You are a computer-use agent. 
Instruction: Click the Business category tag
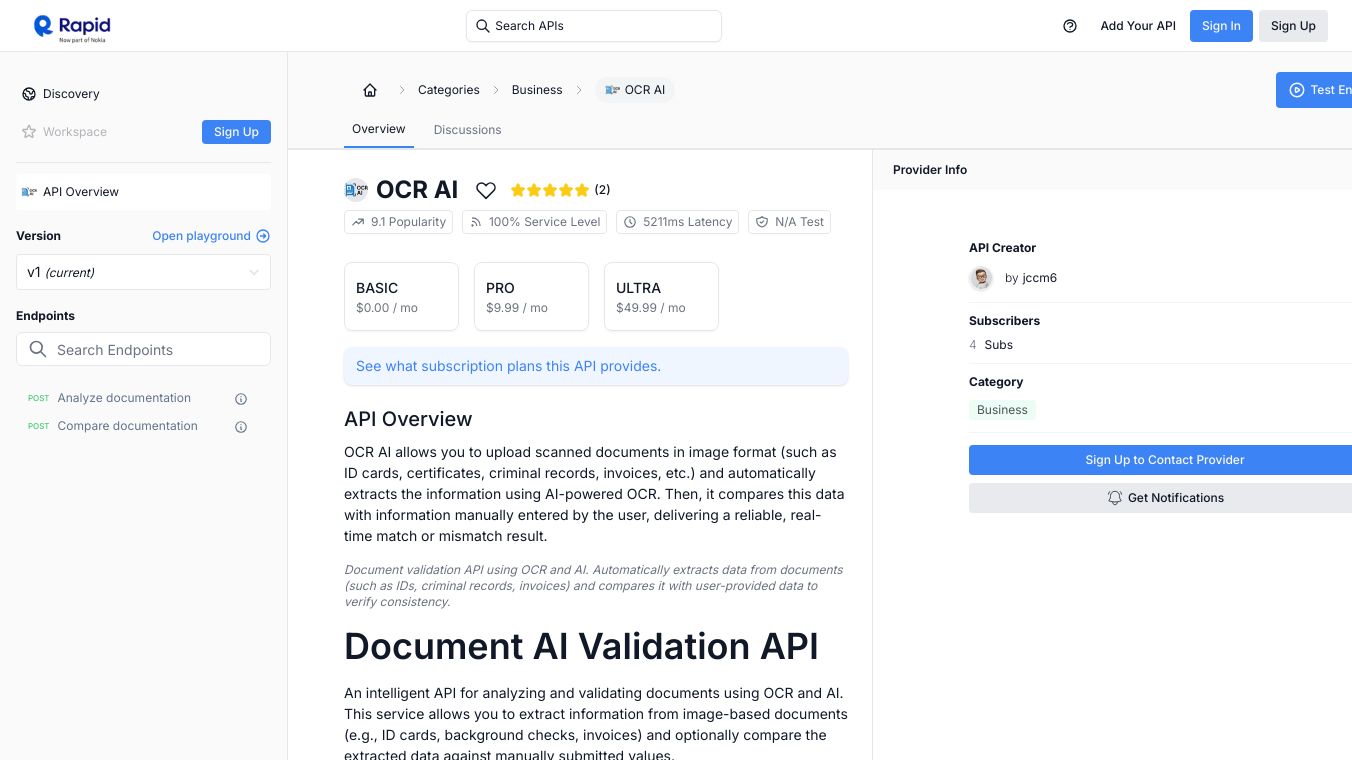click(1002, 410)
